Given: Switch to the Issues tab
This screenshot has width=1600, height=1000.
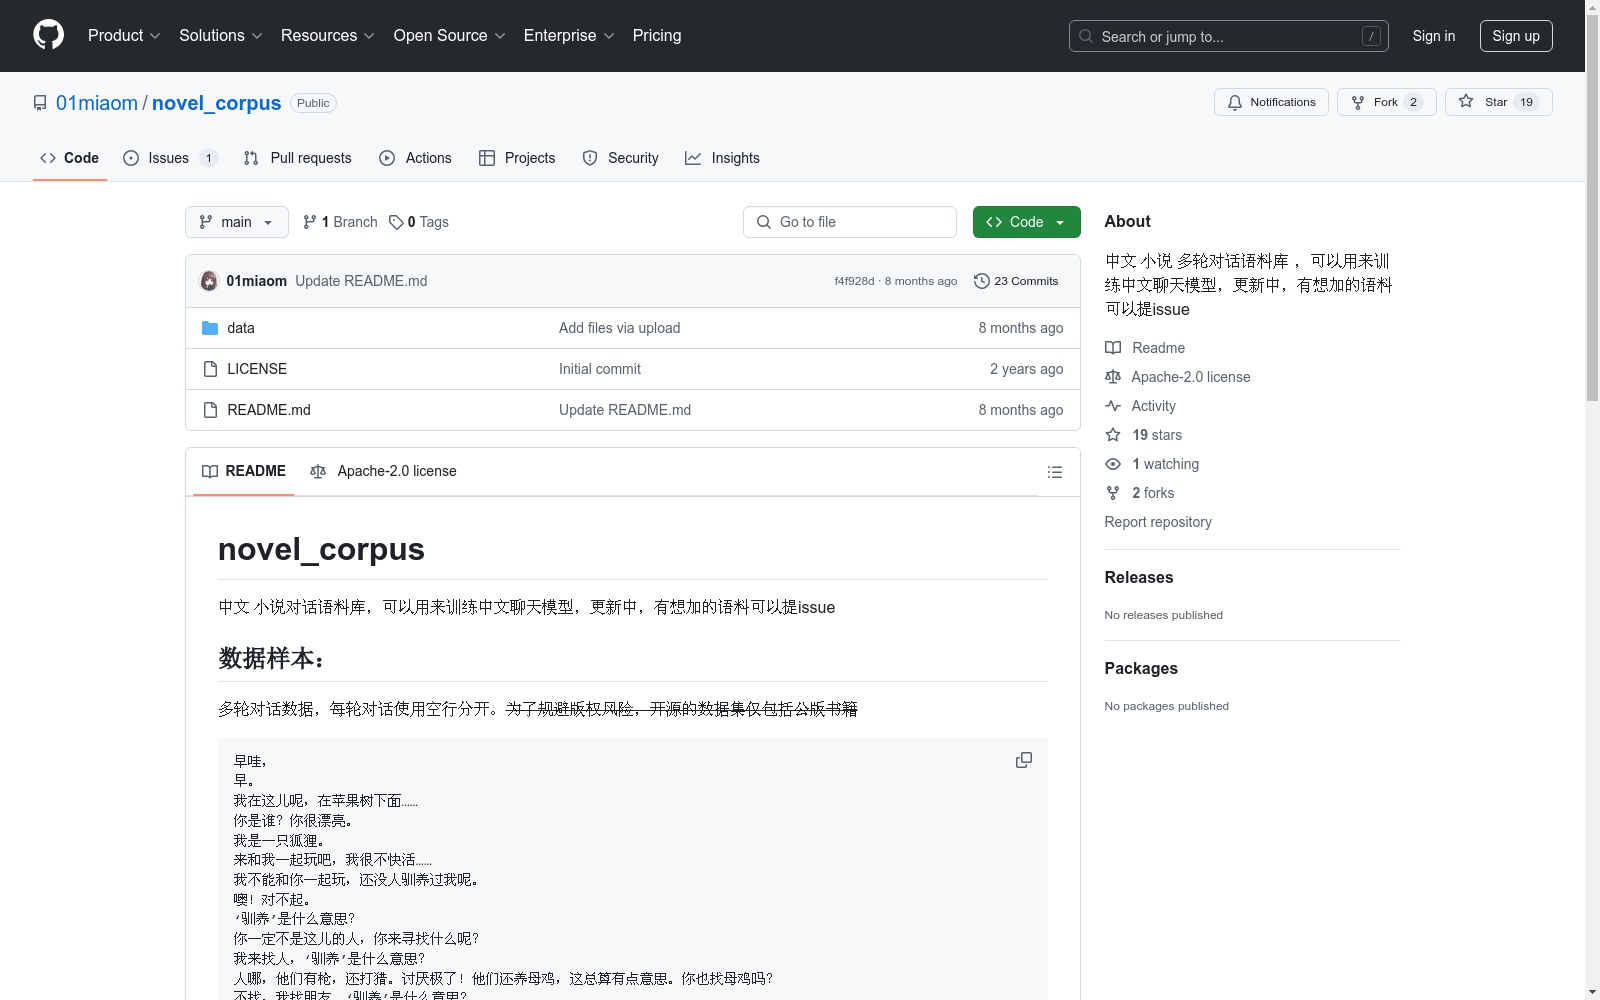Looking at the screenshot, I should (170, 158).
